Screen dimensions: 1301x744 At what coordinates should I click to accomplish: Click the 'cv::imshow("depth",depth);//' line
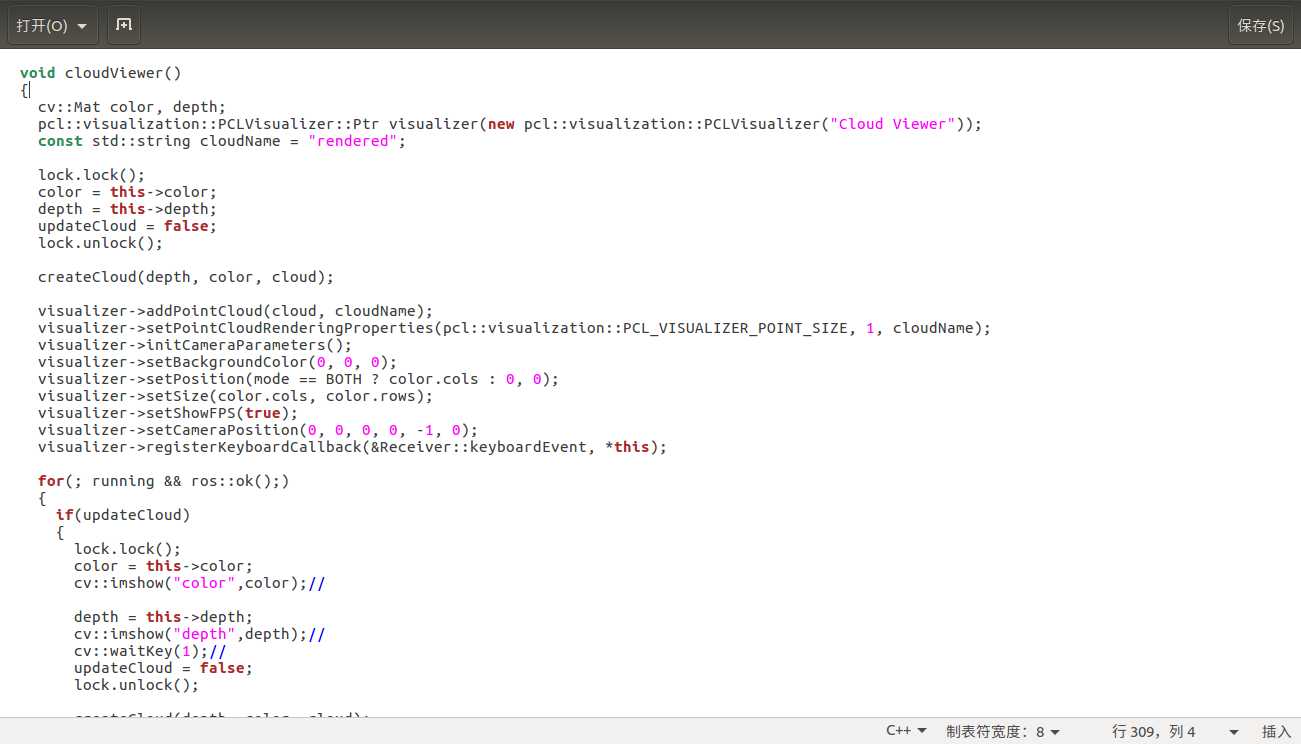pyautogui.click(x=200, y=634)
